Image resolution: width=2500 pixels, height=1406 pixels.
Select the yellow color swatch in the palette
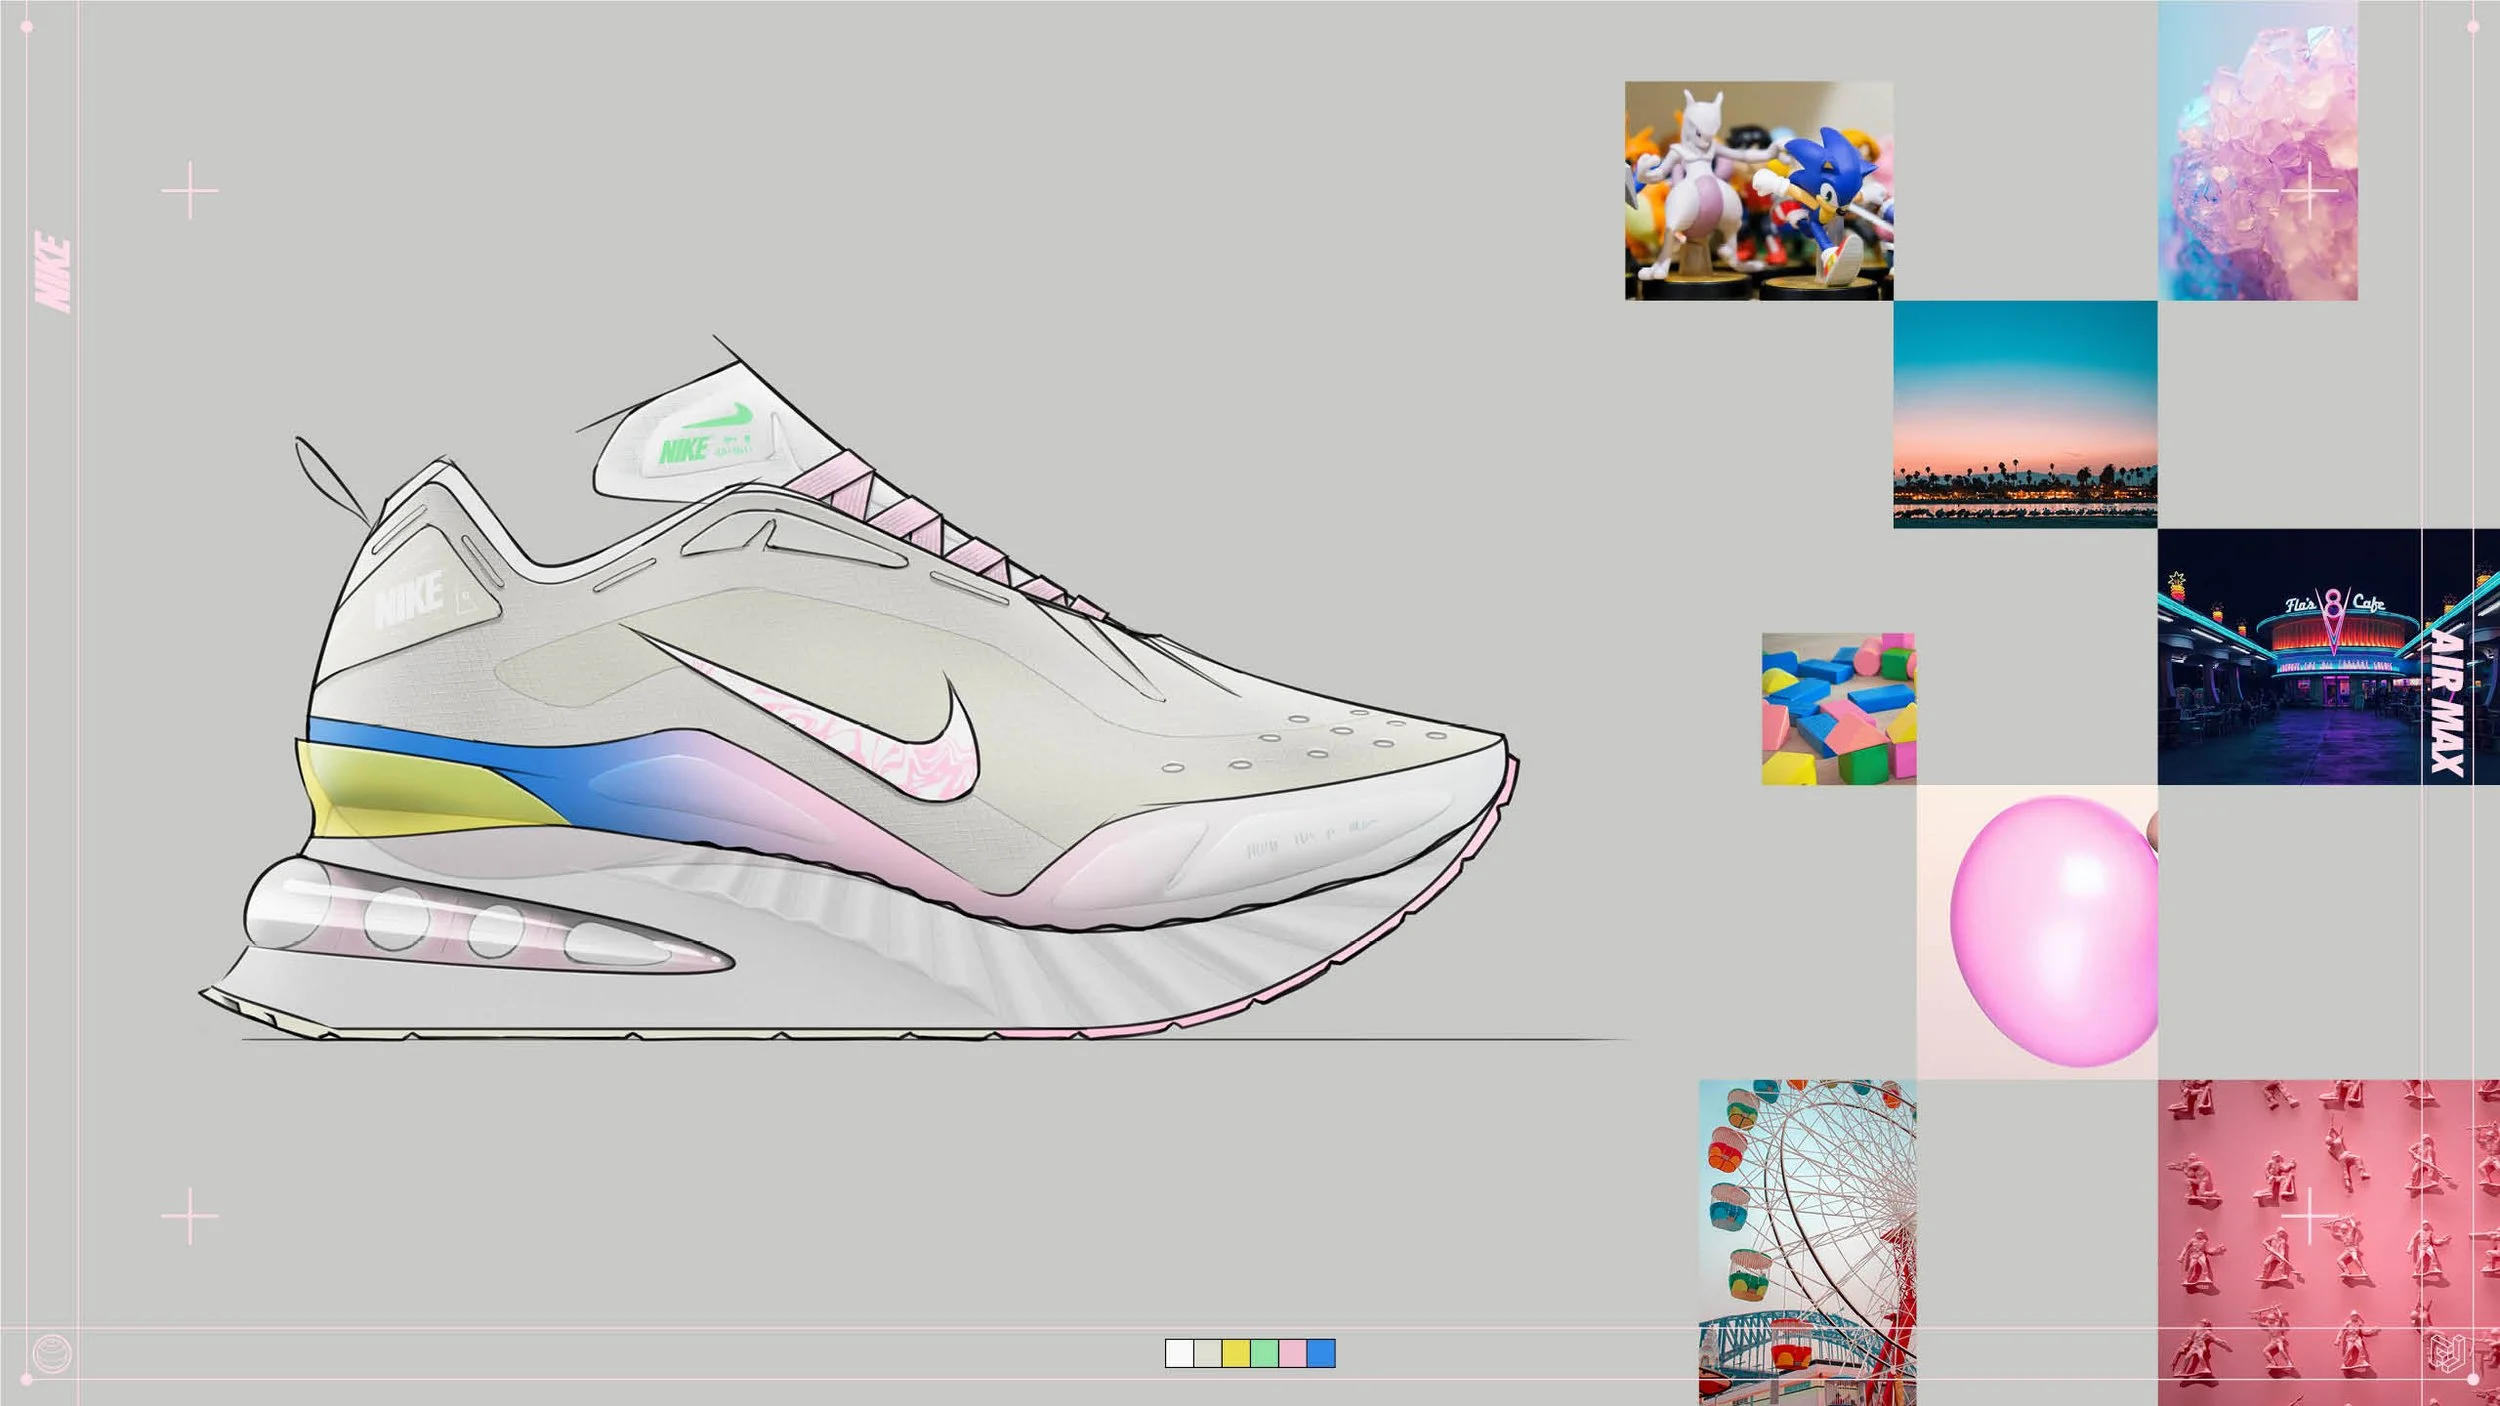1236,1353
